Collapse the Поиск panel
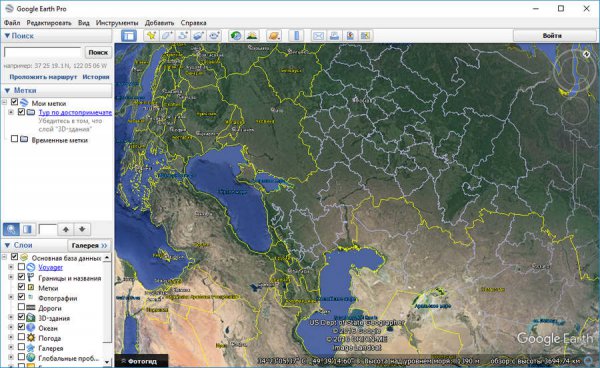Viewport: 600px width, 368px height. 7,36
